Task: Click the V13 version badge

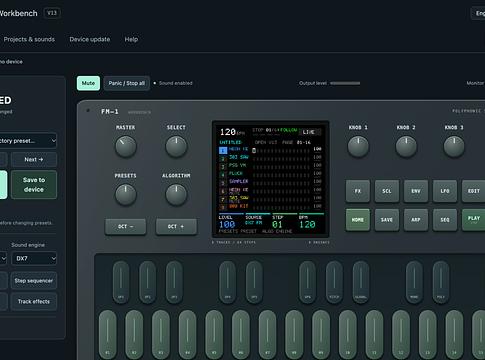Action: (x=52, y=13)
